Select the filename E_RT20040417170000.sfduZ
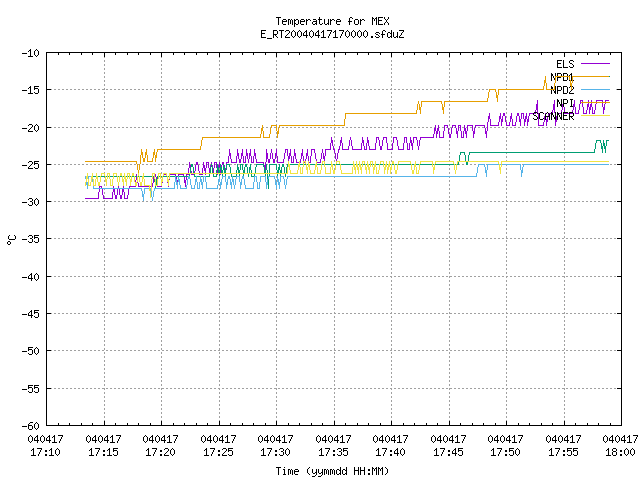The width and height of the screenshot is (640, 480). (x=332, y=34)
